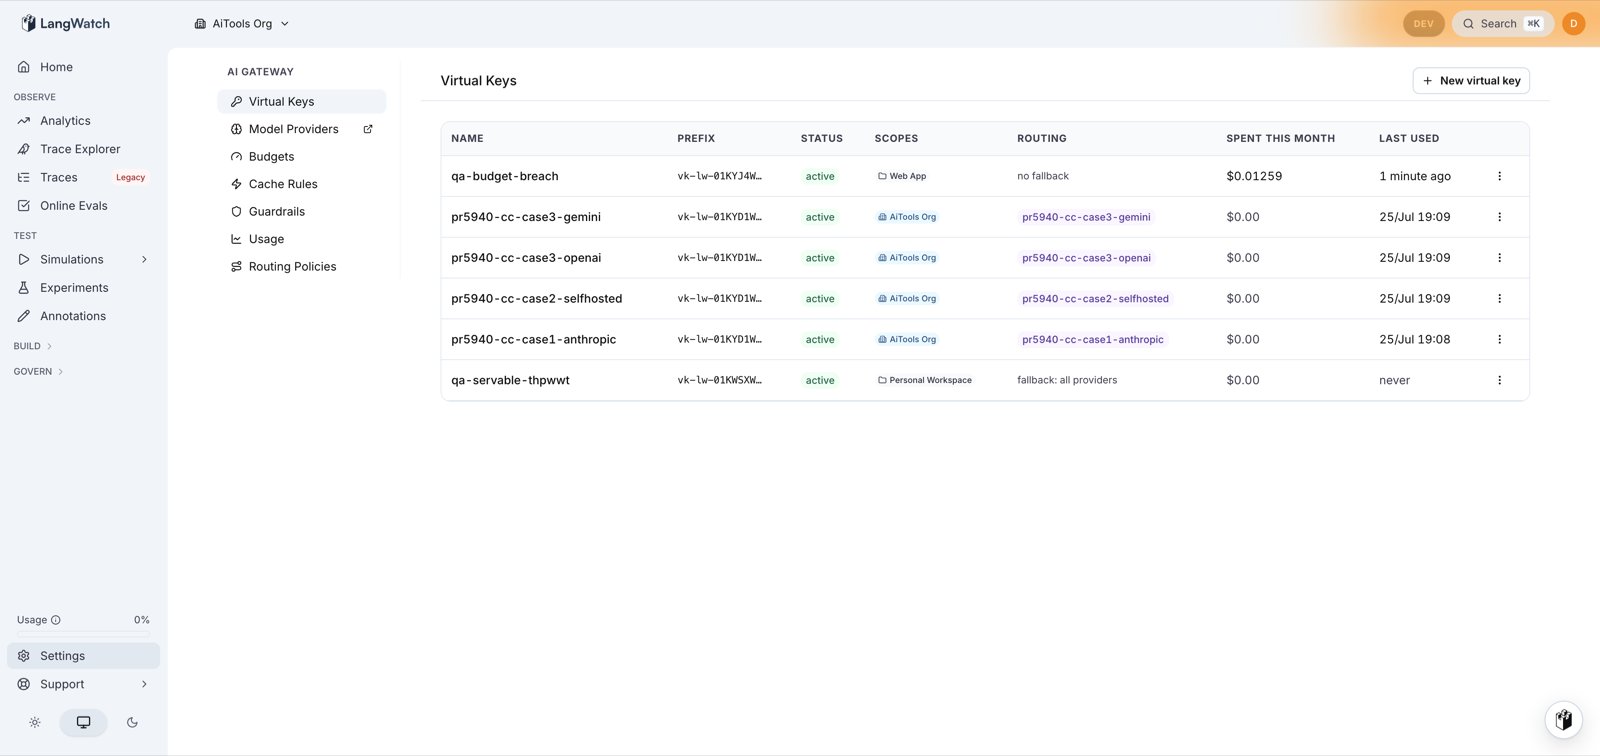Select system theme monitor icon

[x=83, y=722]
